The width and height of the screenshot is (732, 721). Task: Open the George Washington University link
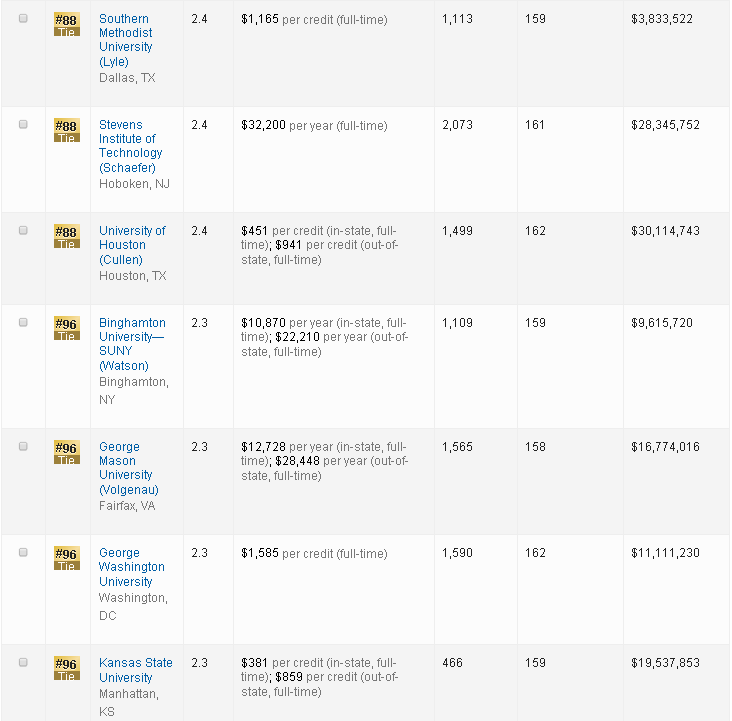click(131, 567)
